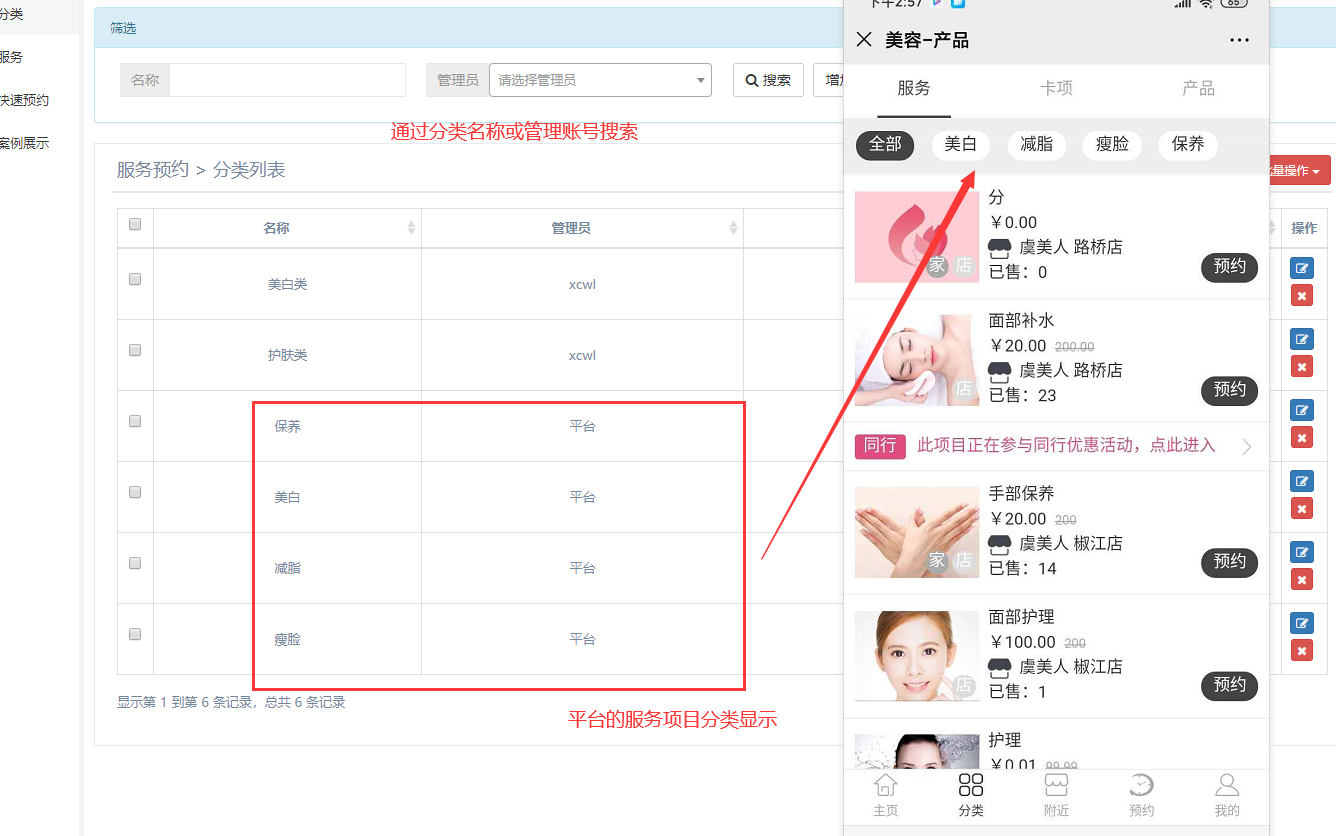
Task: Select 保养 category filter pill
Action: pos(1188,144)
